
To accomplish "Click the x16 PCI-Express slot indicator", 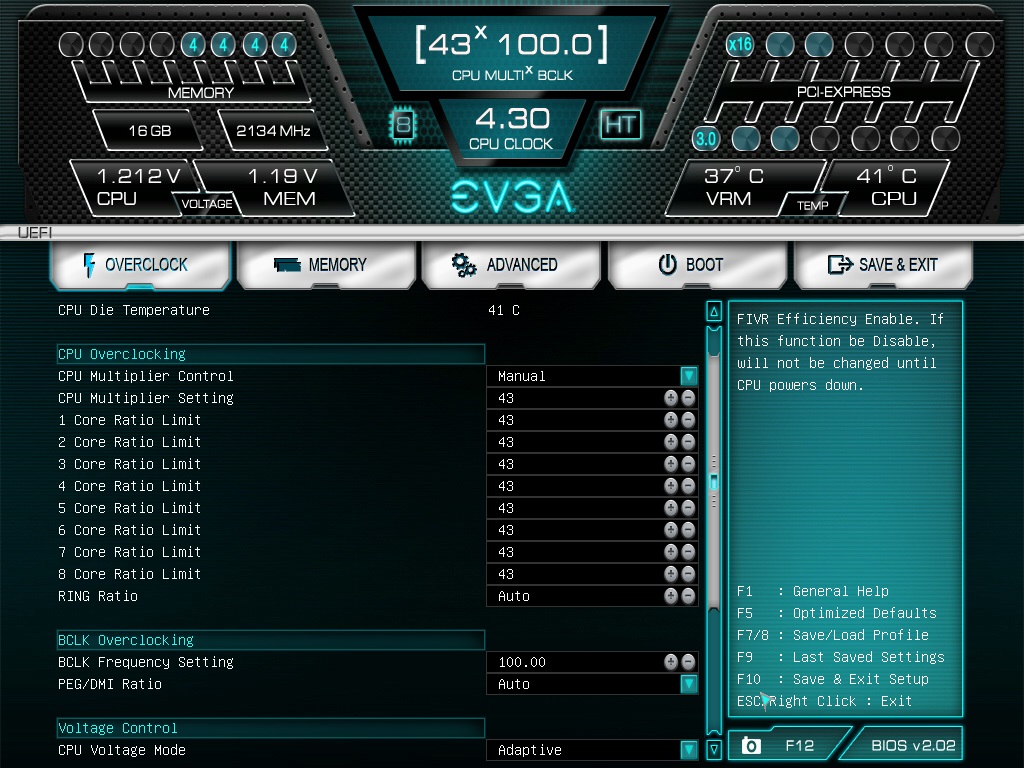I will coord(740,44).
